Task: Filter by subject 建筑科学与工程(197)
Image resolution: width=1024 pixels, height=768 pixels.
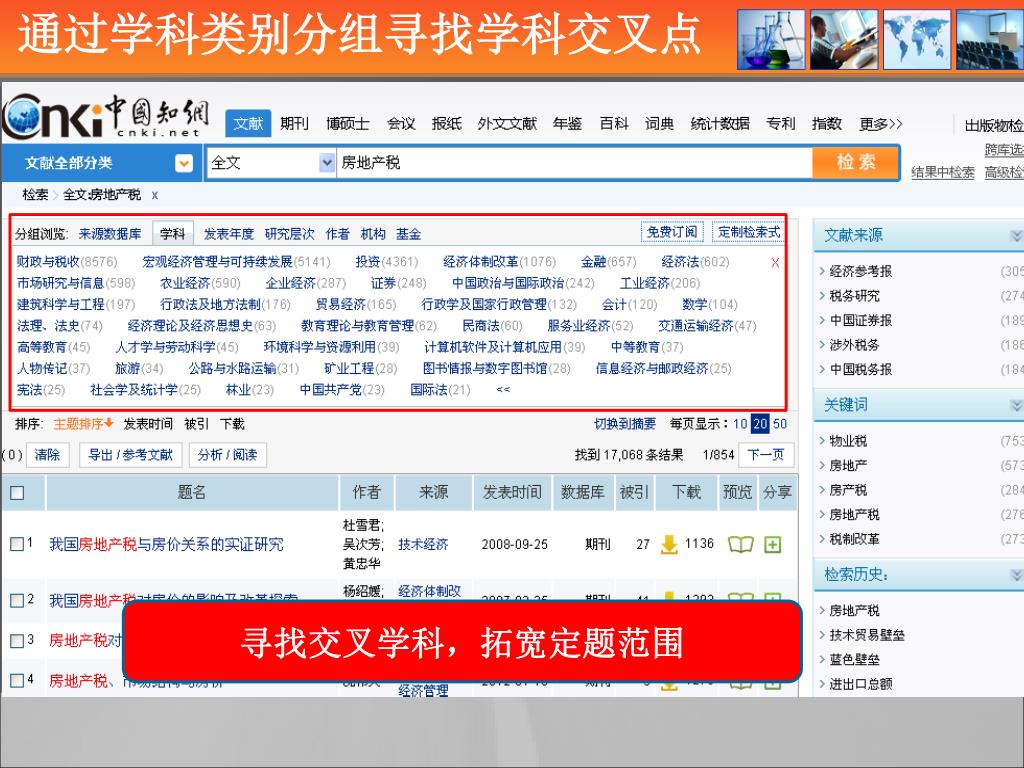Action: (x=76, y=304)
